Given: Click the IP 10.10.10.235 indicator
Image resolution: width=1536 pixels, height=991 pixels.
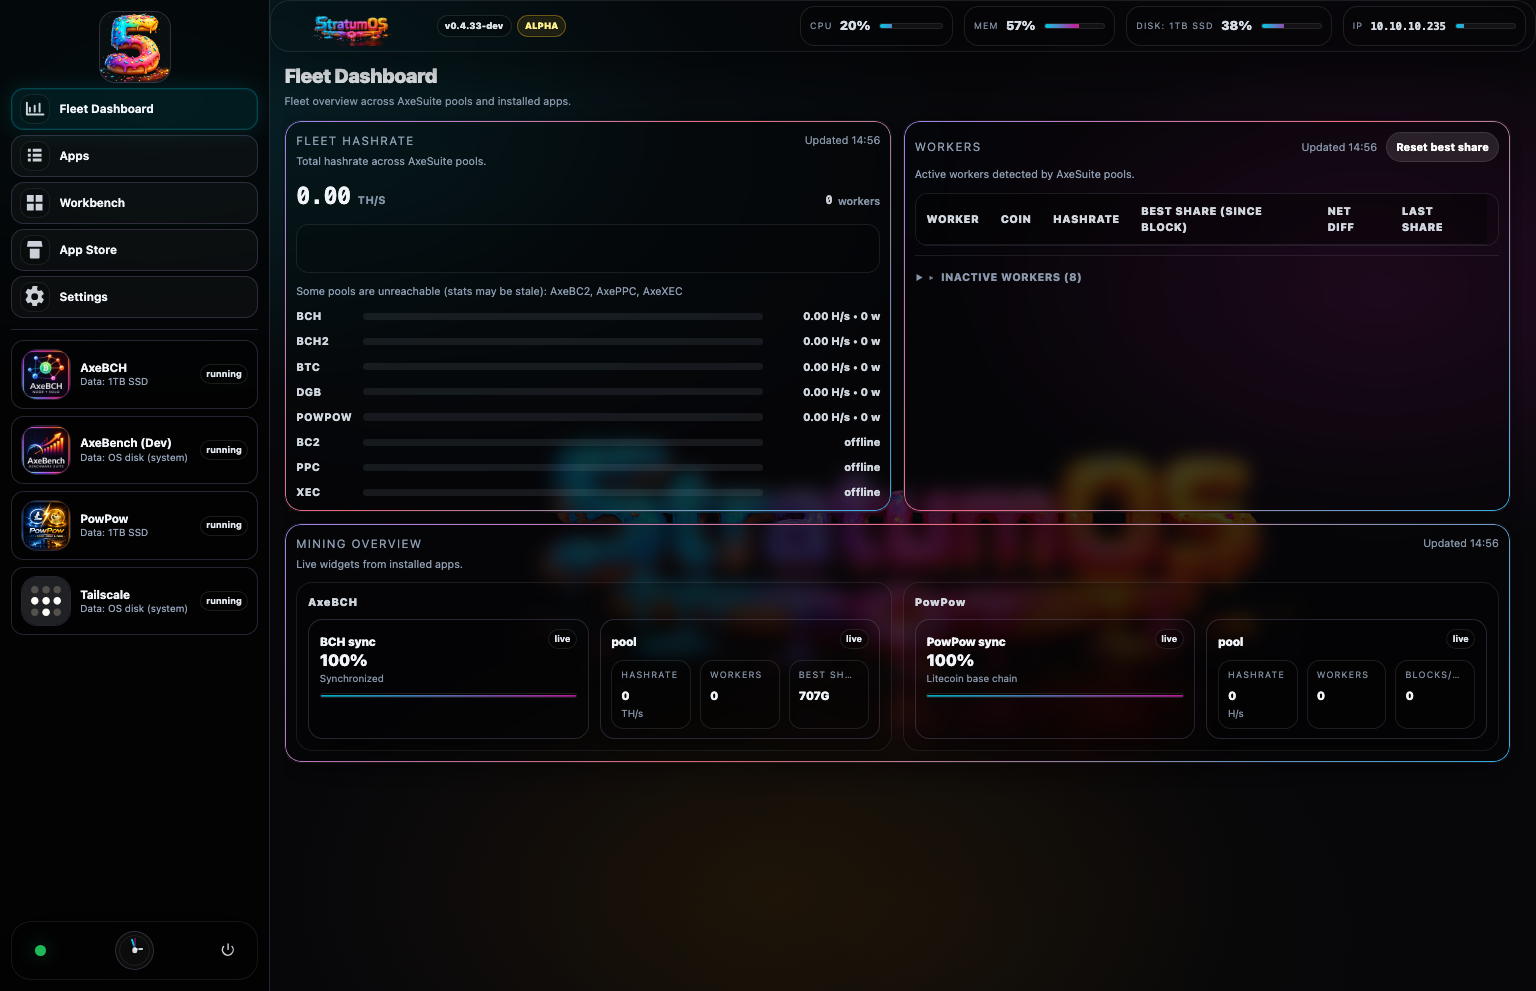Looking at the screenshot, I should [x=1433, y=26].
